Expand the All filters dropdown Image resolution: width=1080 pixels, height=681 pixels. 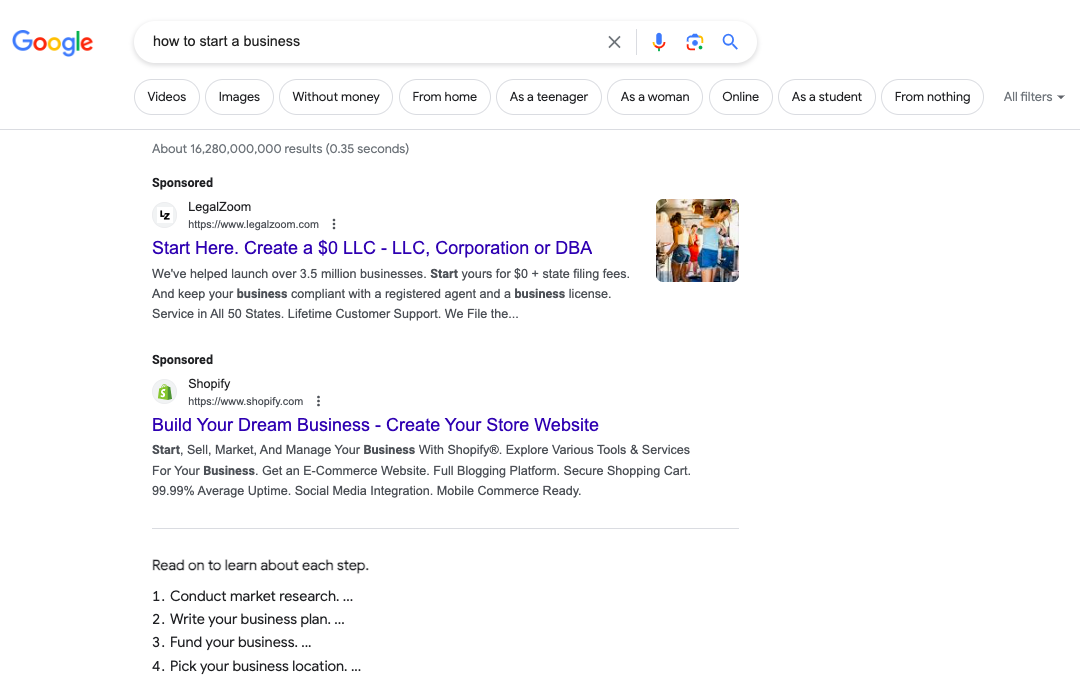1034,97
